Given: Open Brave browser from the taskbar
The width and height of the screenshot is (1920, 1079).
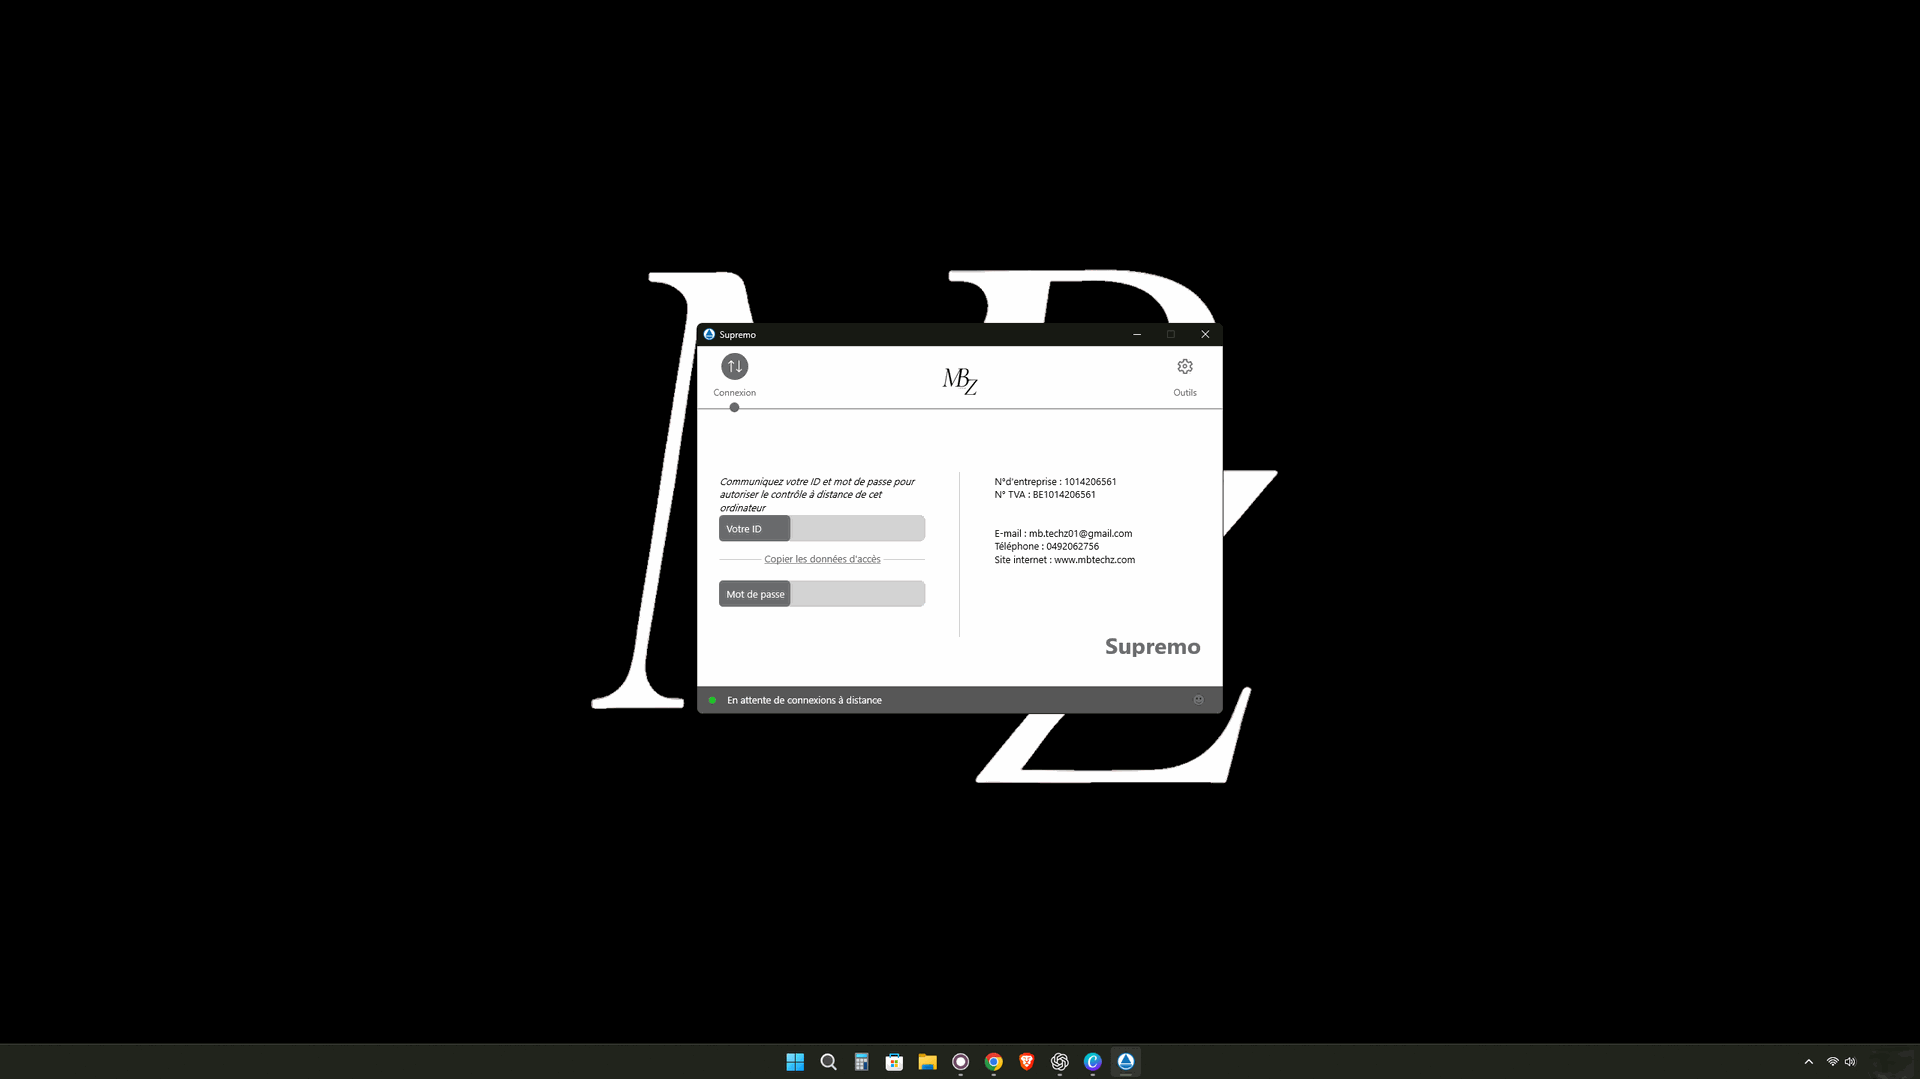Looking at the screenshot, I should pos(1026,1062).
